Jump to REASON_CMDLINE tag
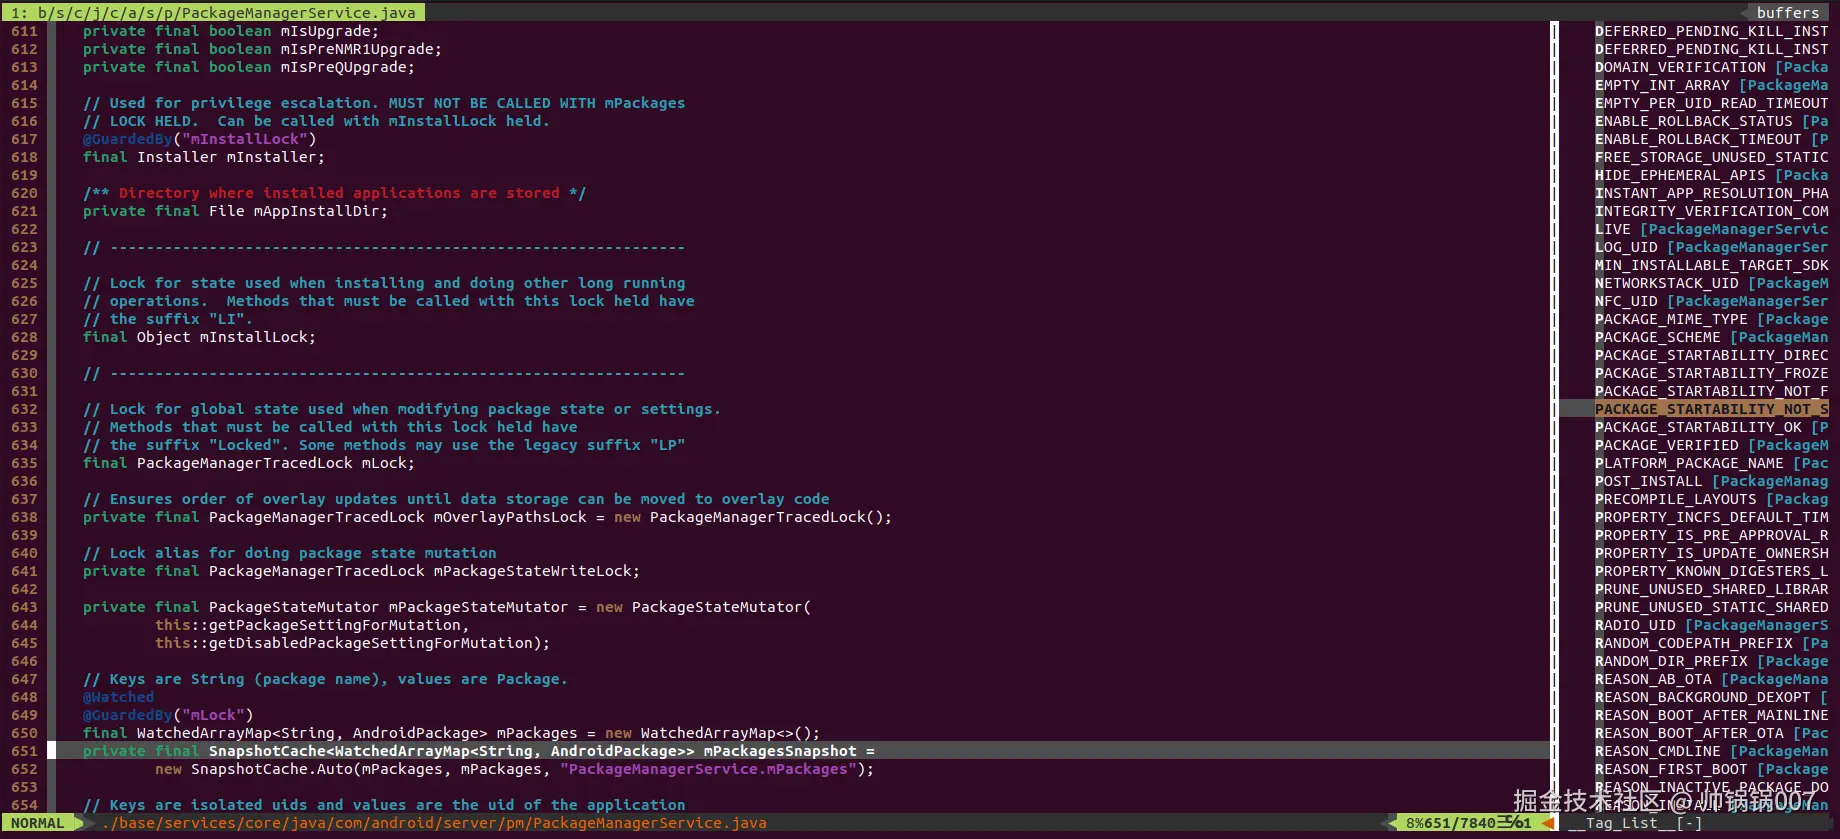Viewport: 1840px width, 839px height. click(1711, 751)
